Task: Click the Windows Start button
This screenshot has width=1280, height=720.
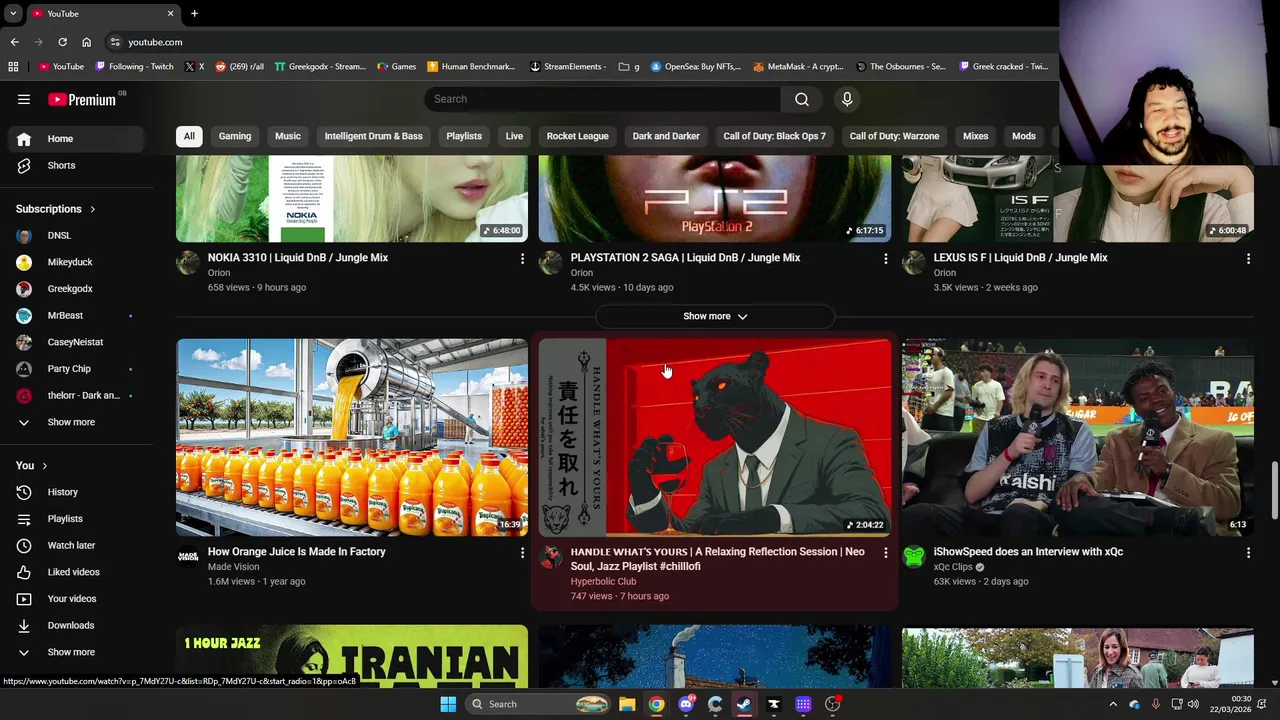Action: (448, 704)
